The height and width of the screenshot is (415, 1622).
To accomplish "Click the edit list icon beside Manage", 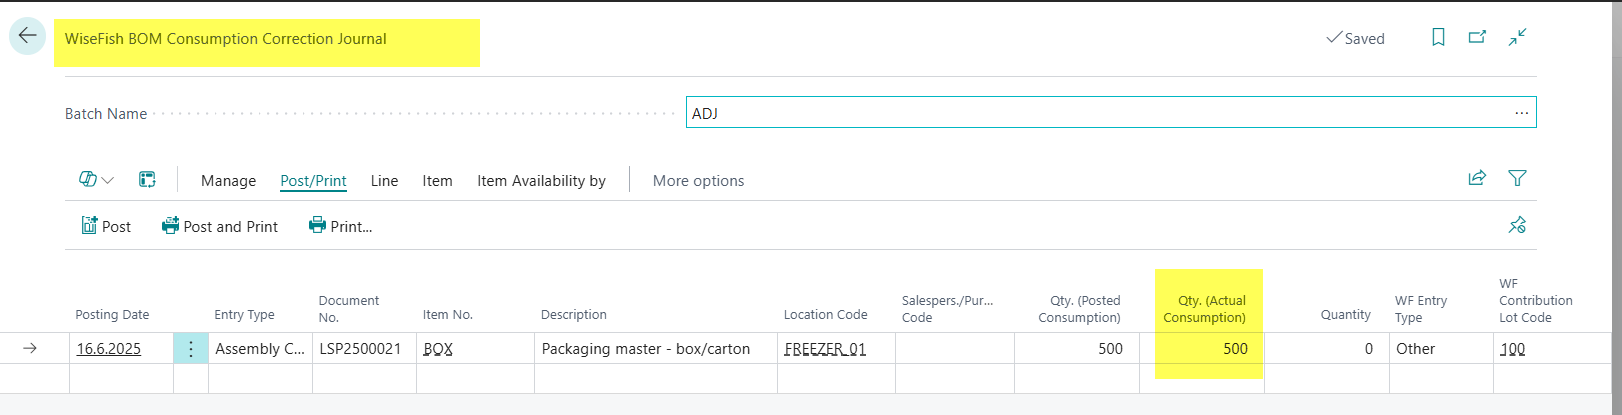I will click(147, 180).
